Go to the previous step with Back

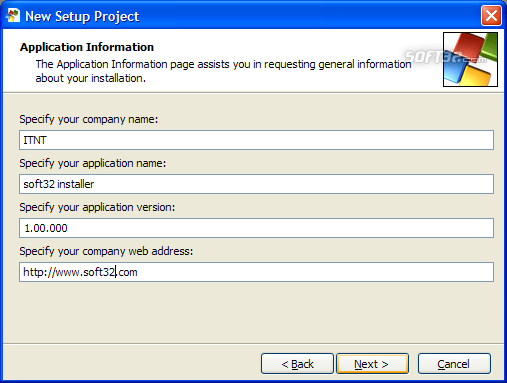[297, 364]
